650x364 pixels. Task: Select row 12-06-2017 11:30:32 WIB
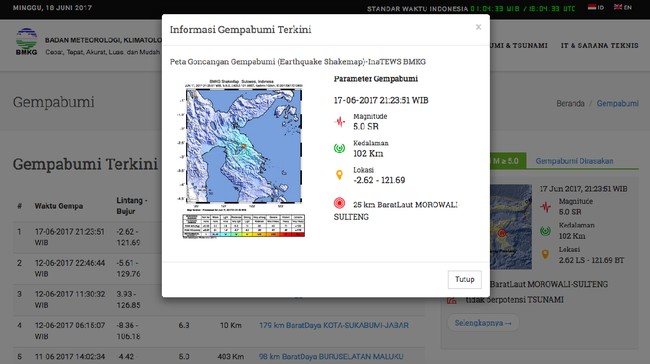[x=218, y=300]
